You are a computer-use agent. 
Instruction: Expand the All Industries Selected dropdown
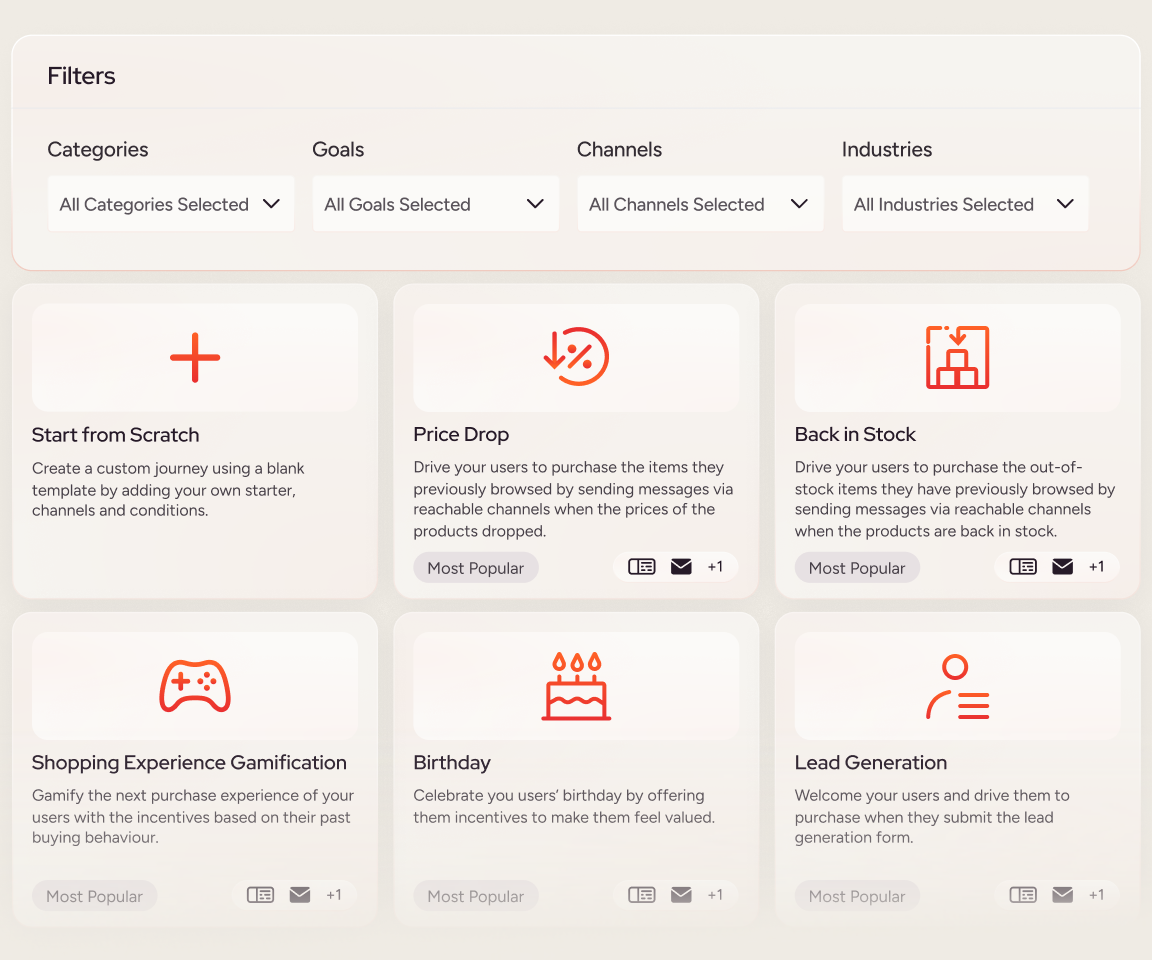(965, 204)
